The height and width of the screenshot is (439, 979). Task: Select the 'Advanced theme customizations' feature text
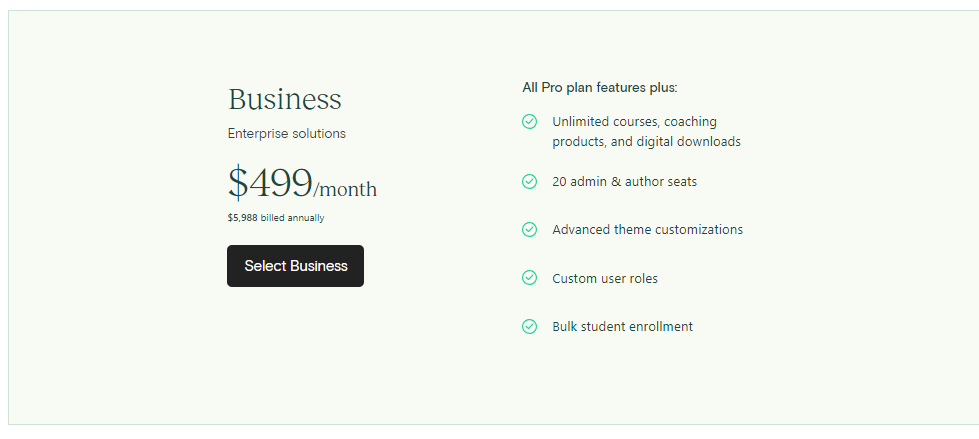(x=647, y=230)
